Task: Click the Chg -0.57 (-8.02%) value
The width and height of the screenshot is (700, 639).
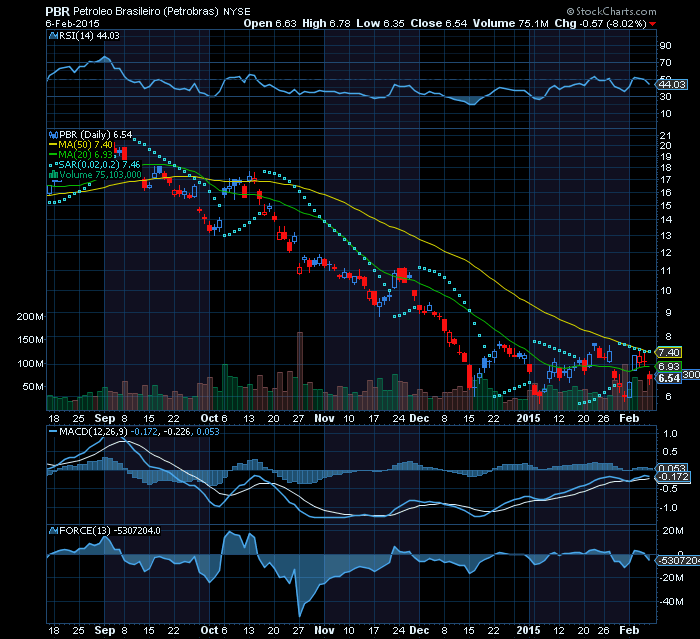Action: coord(600,23)
